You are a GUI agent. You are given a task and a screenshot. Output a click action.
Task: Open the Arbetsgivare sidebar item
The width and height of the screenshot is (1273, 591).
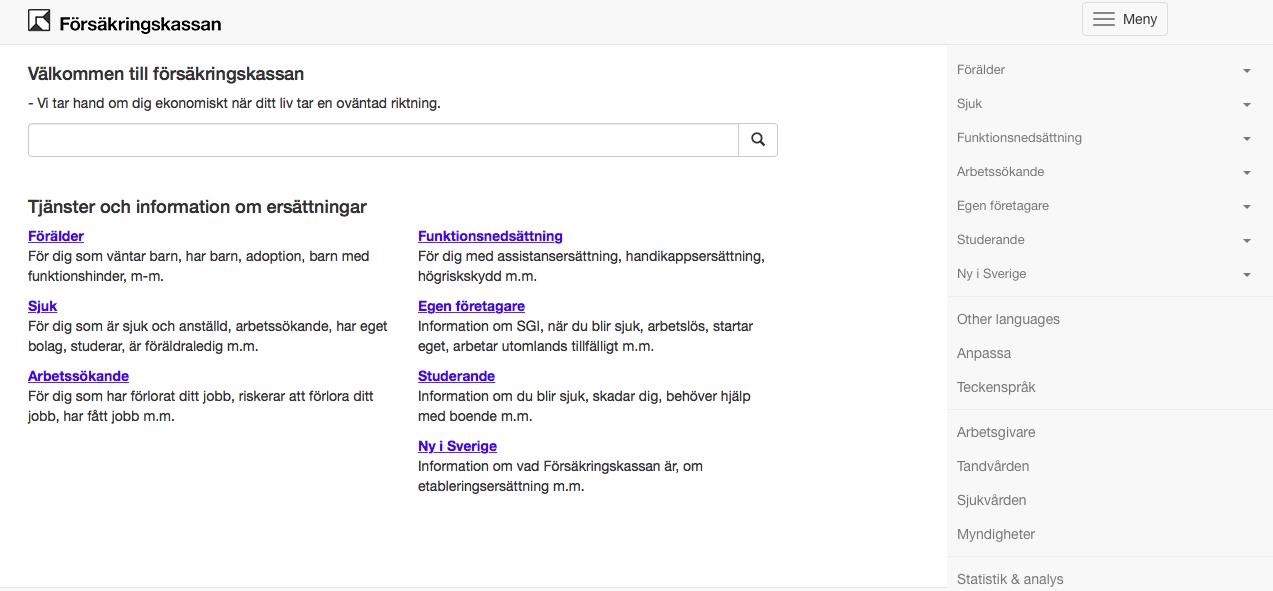coord(996,432)
